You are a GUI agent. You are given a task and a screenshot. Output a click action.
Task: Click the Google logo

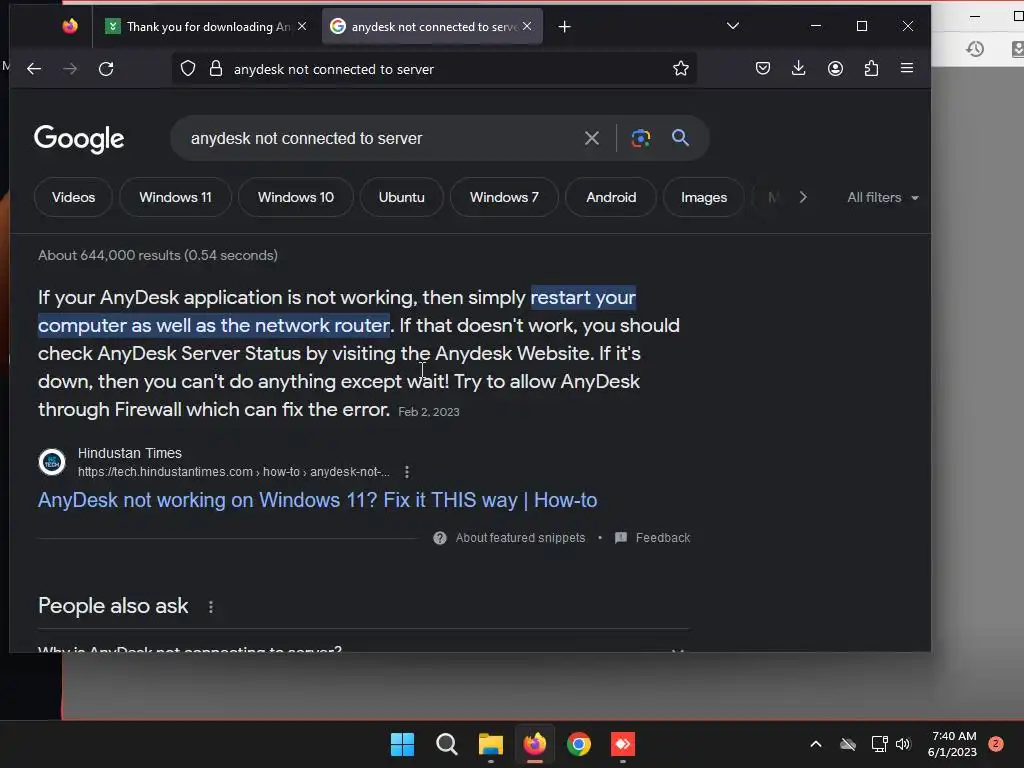pos(79,138)
